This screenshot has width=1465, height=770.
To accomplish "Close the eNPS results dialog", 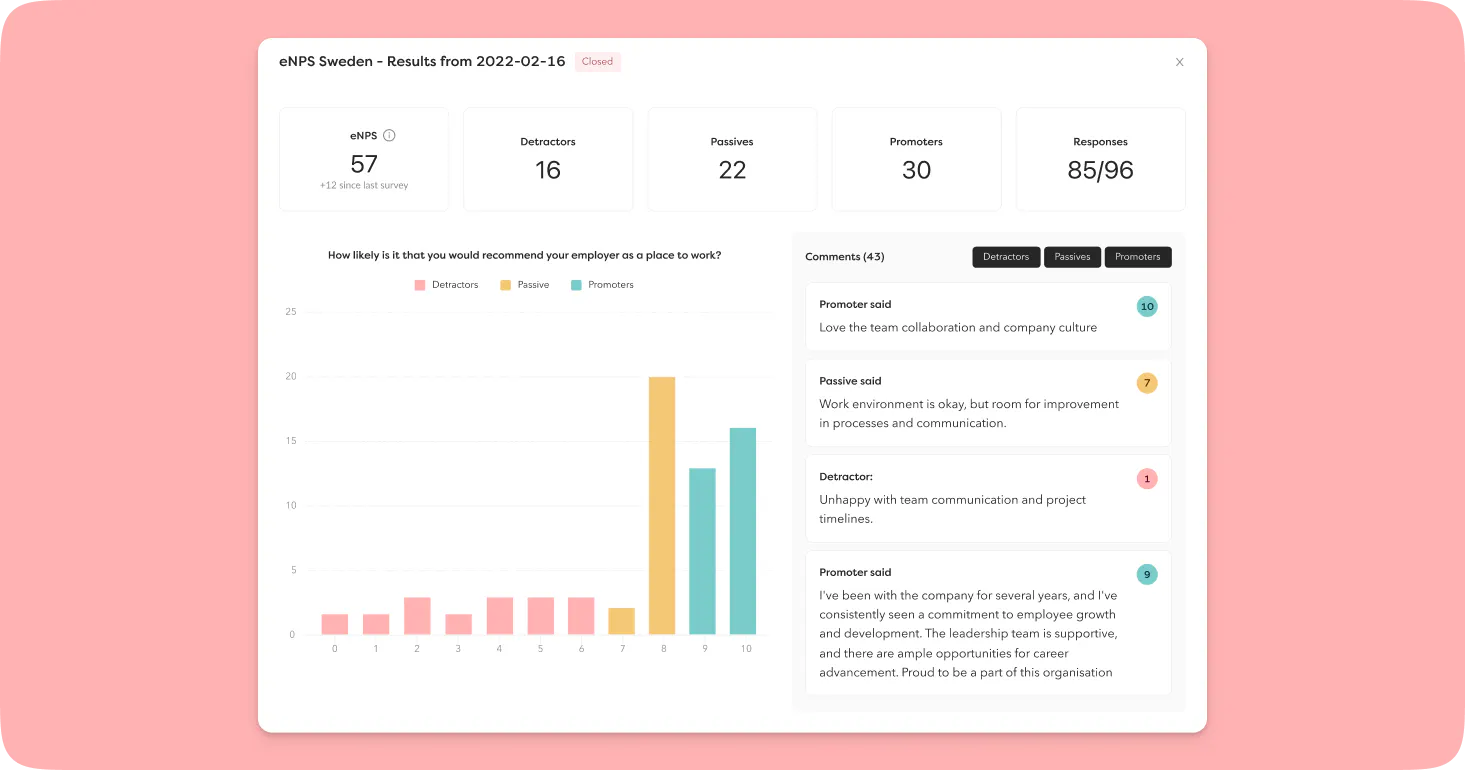I will point(1179,62).
